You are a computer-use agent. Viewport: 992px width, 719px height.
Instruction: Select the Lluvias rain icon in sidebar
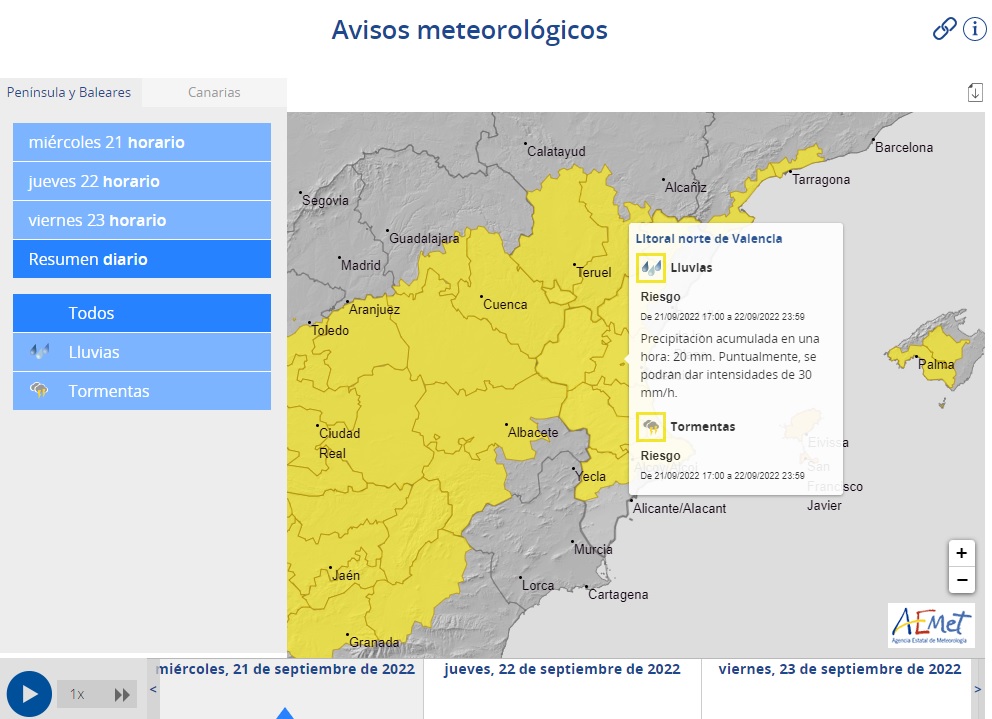coord(37,352)
